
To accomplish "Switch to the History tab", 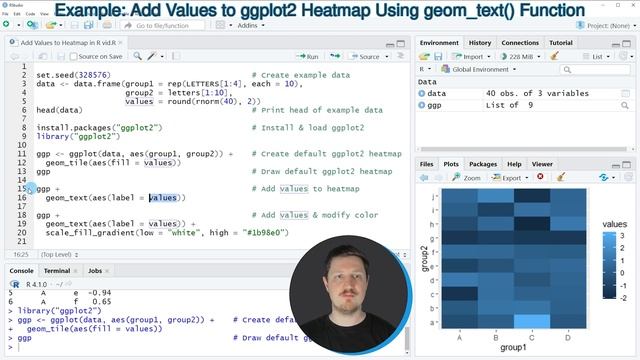I will [x=480, y=42].
